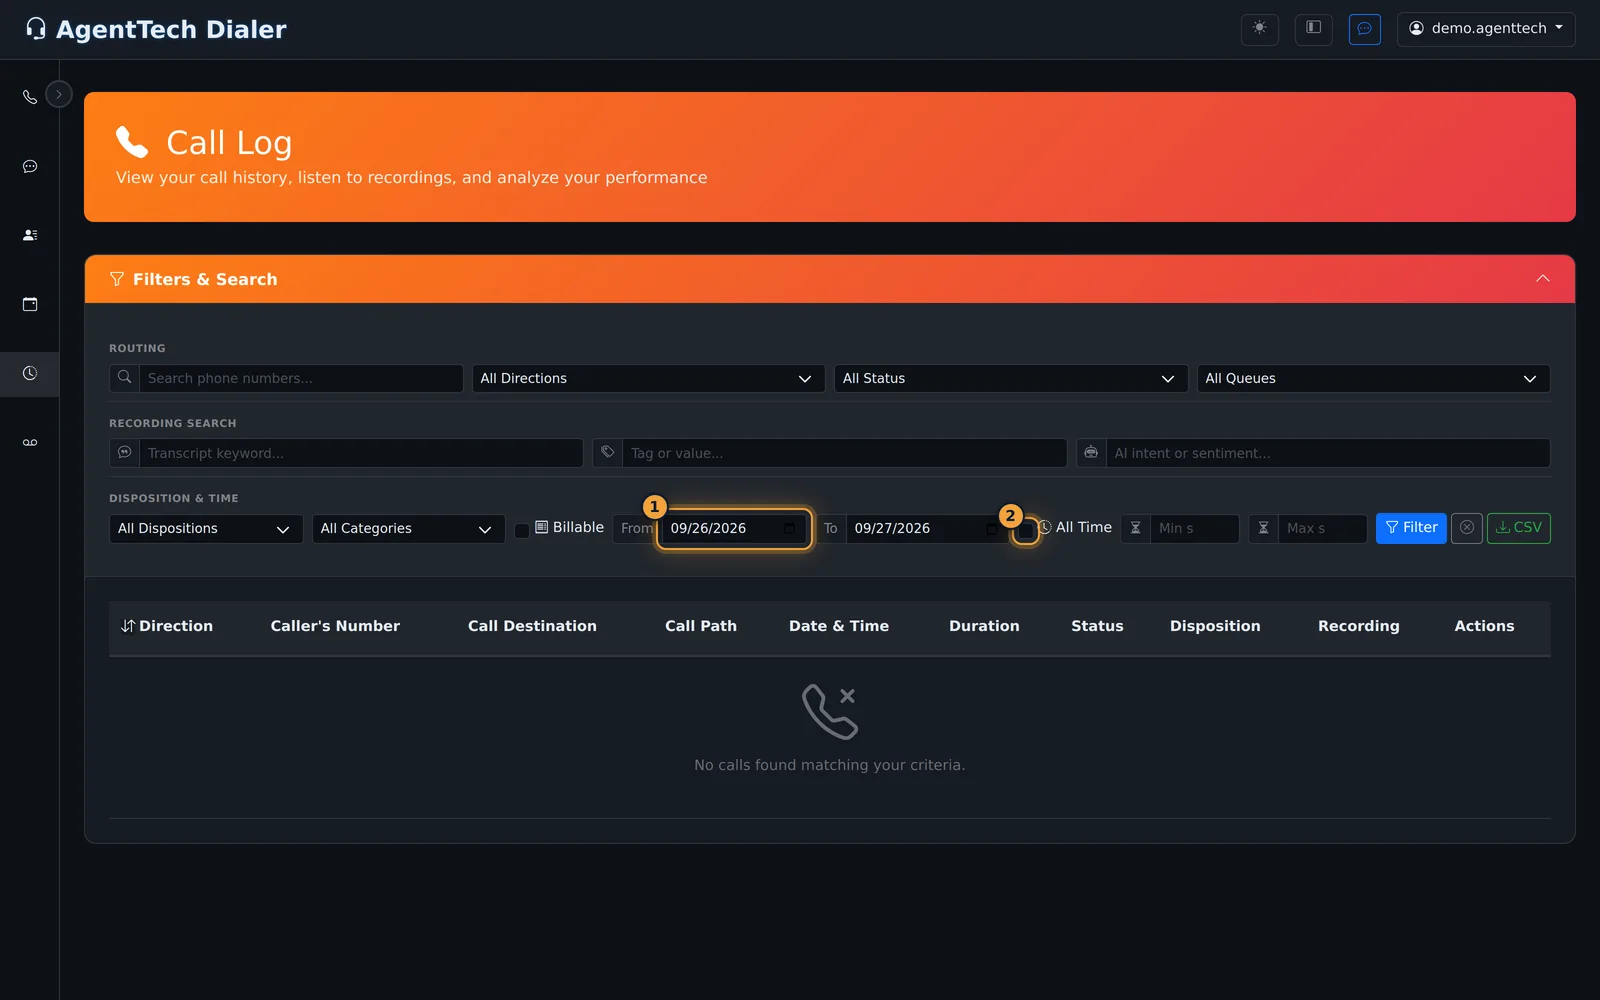Open the demo.agenttech user menu
Viewport: 1600px width, 1000px height.
tap(1486, 29)
